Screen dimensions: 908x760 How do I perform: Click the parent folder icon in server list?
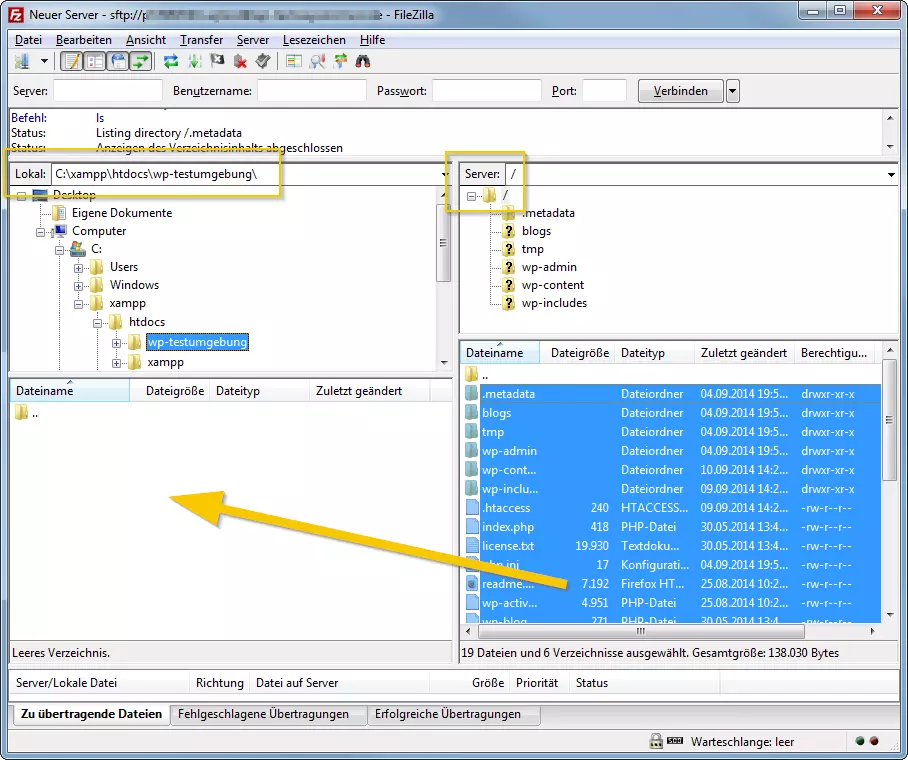click(x=471, y=374)
